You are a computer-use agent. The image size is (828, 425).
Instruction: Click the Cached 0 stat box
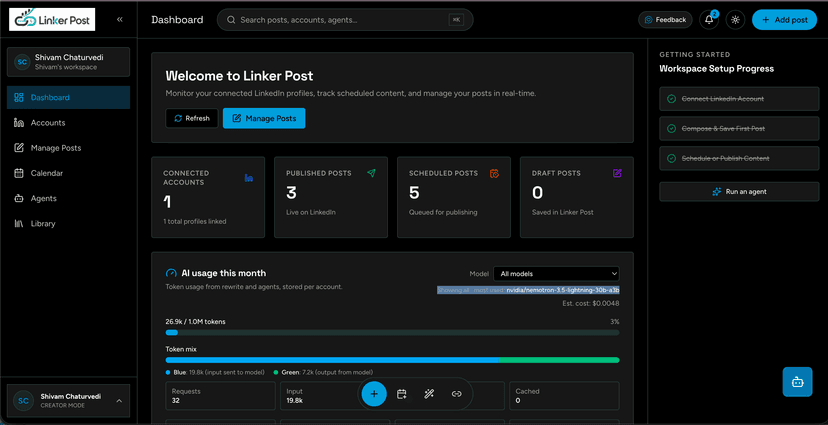tap(564, 395)
